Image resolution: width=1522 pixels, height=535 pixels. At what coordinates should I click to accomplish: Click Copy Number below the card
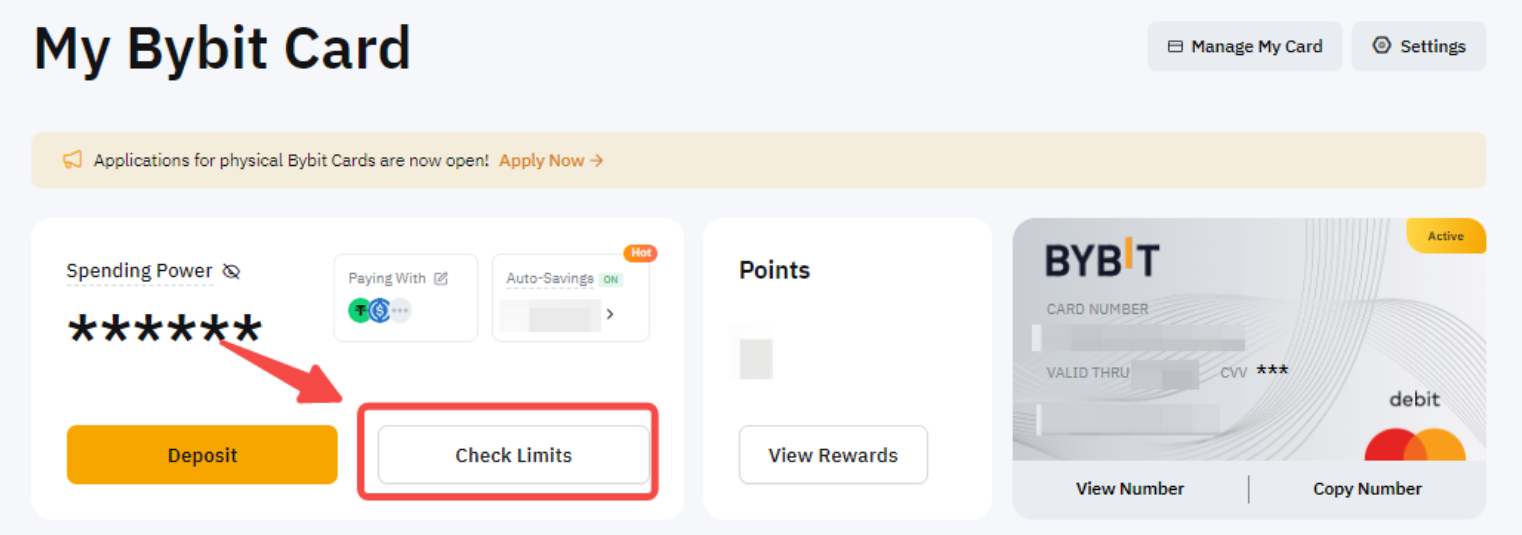pos(1367,489)
